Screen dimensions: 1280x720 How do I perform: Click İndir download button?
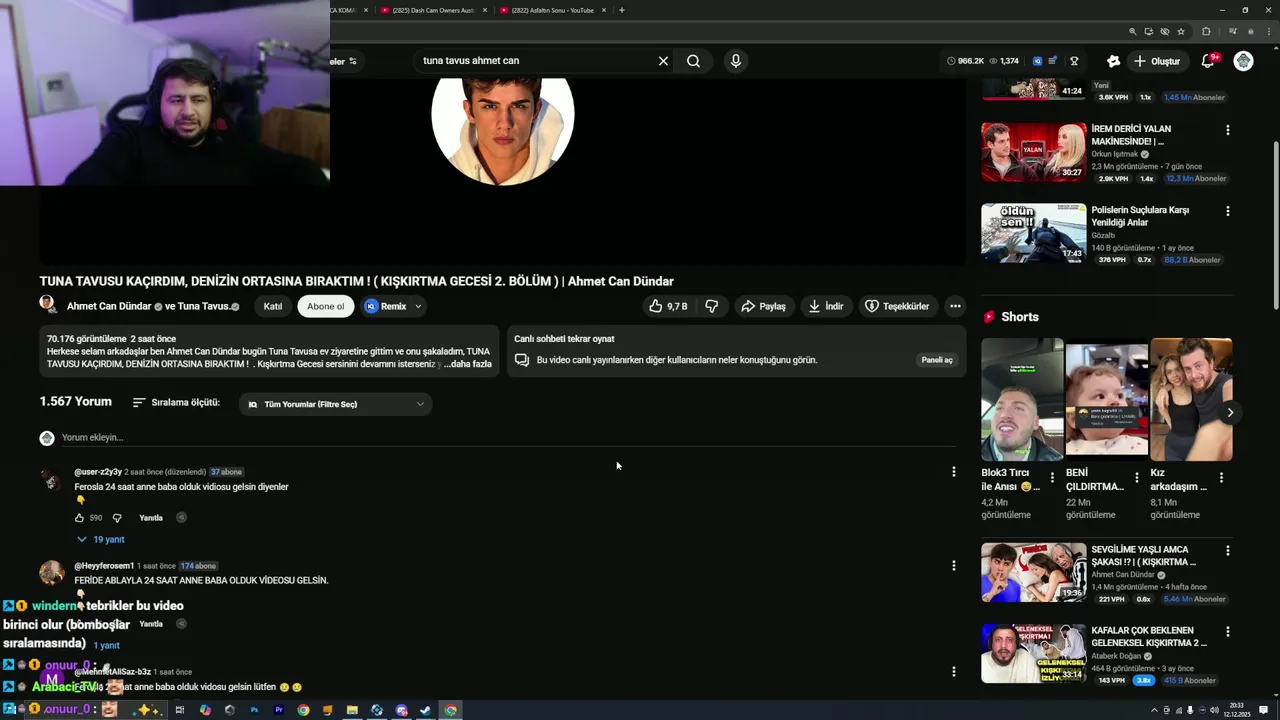[826, 306]
